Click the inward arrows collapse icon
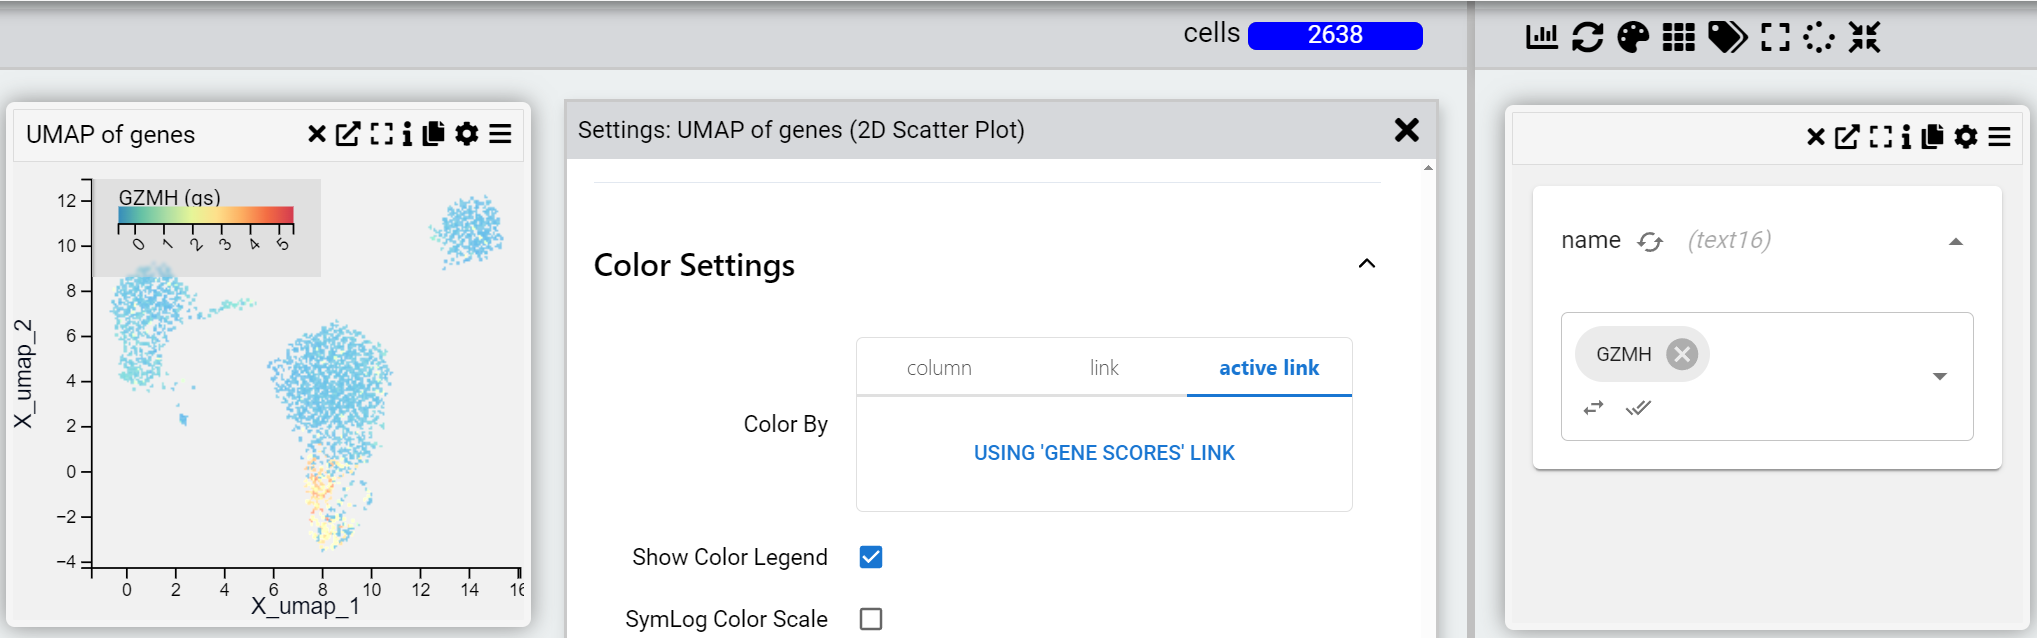The height and width of the screenshot is (638, 2037). (x=1864, y=37)
